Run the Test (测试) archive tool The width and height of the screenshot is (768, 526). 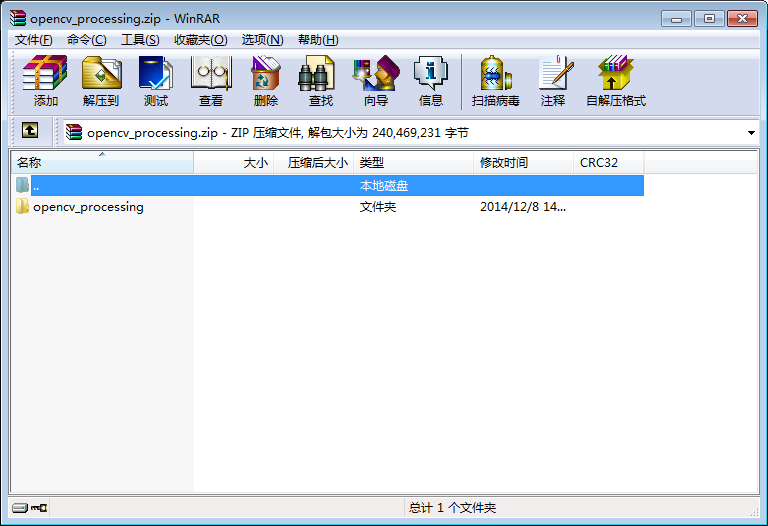(156, 81)
